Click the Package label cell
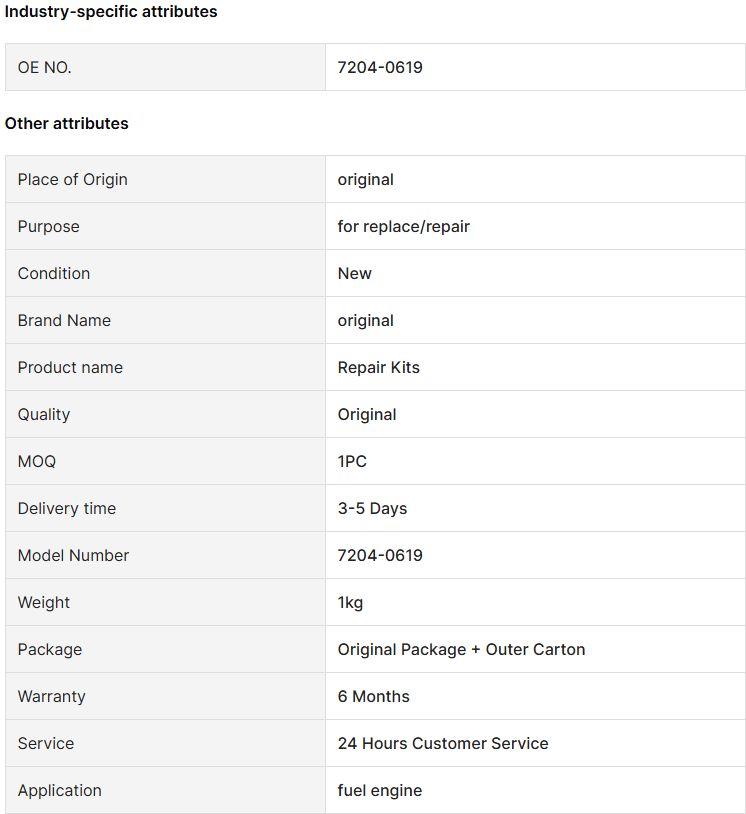The image size is (746, 814). coord(166,649)
